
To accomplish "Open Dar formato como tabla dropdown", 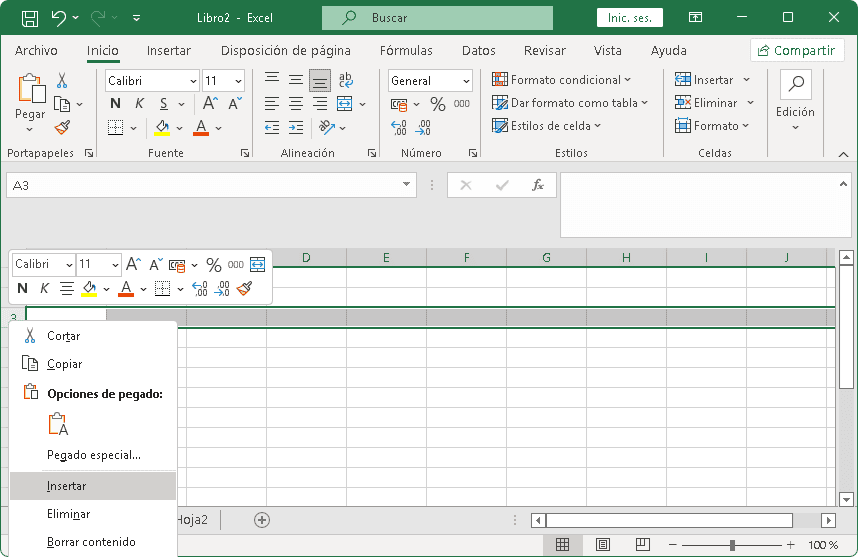I will coord(570,103).
